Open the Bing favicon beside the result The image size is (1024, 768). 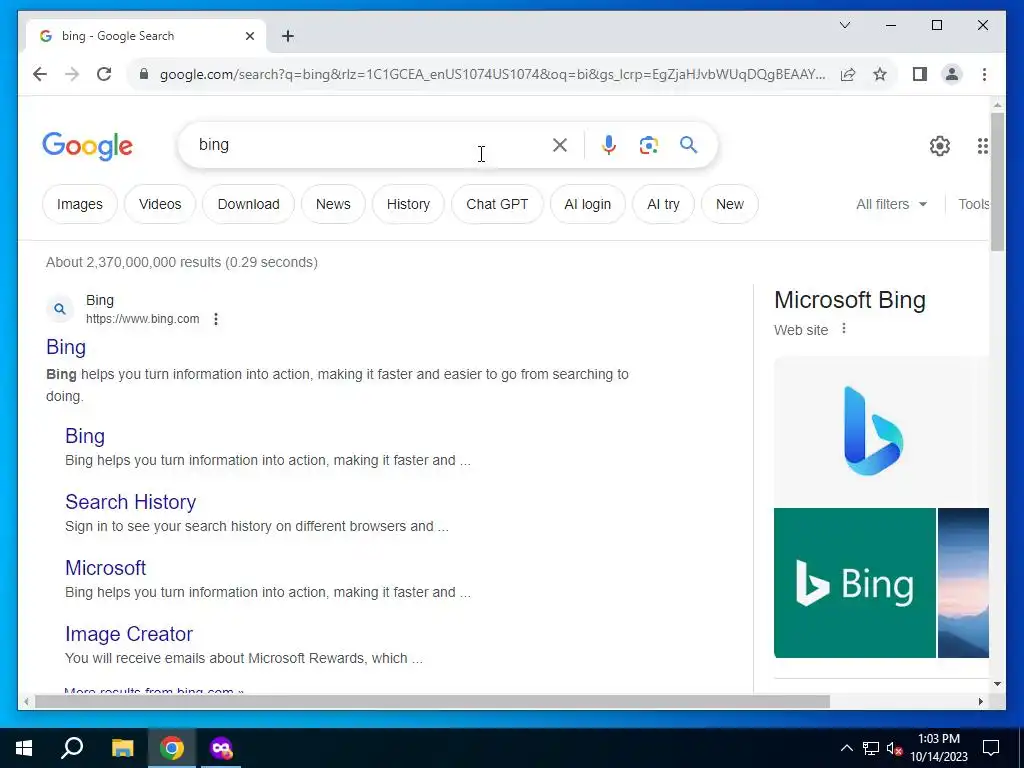(x=59, y=310)
